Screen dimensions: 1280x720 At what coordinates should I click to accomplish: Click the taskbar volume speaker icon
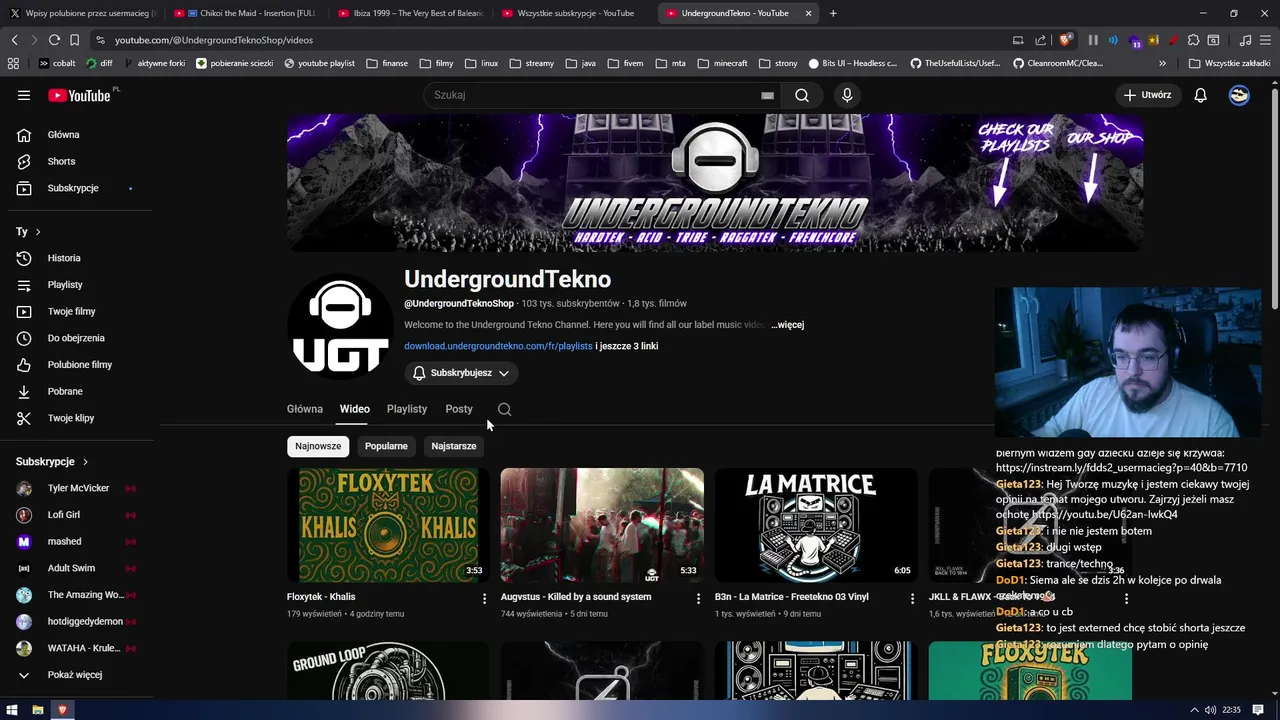1211,710
